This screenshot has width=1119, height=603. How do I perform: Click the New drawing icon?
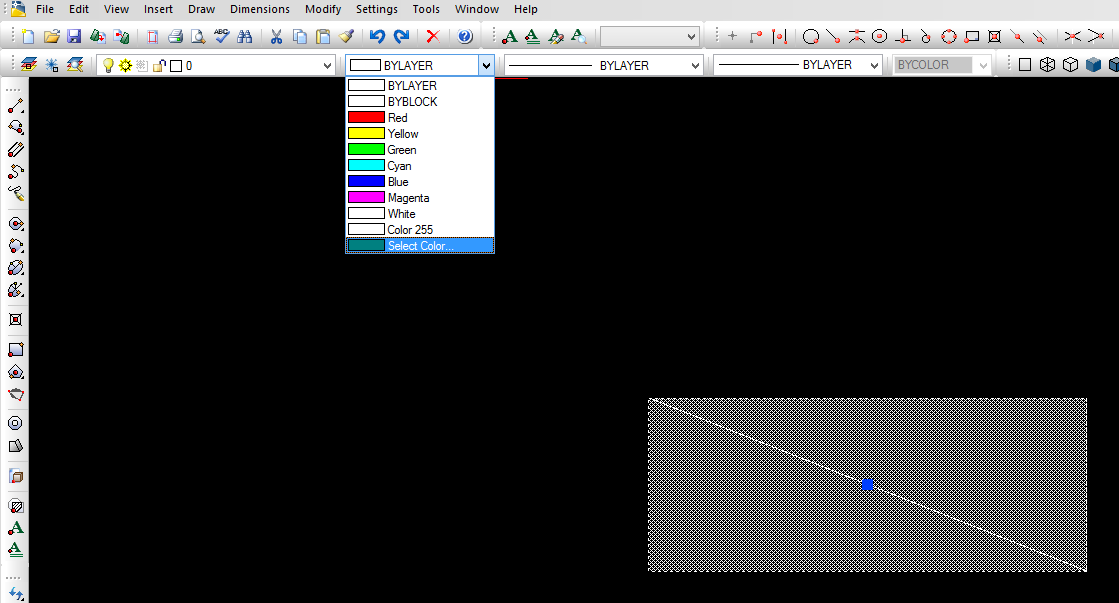(x=28, y=36)
